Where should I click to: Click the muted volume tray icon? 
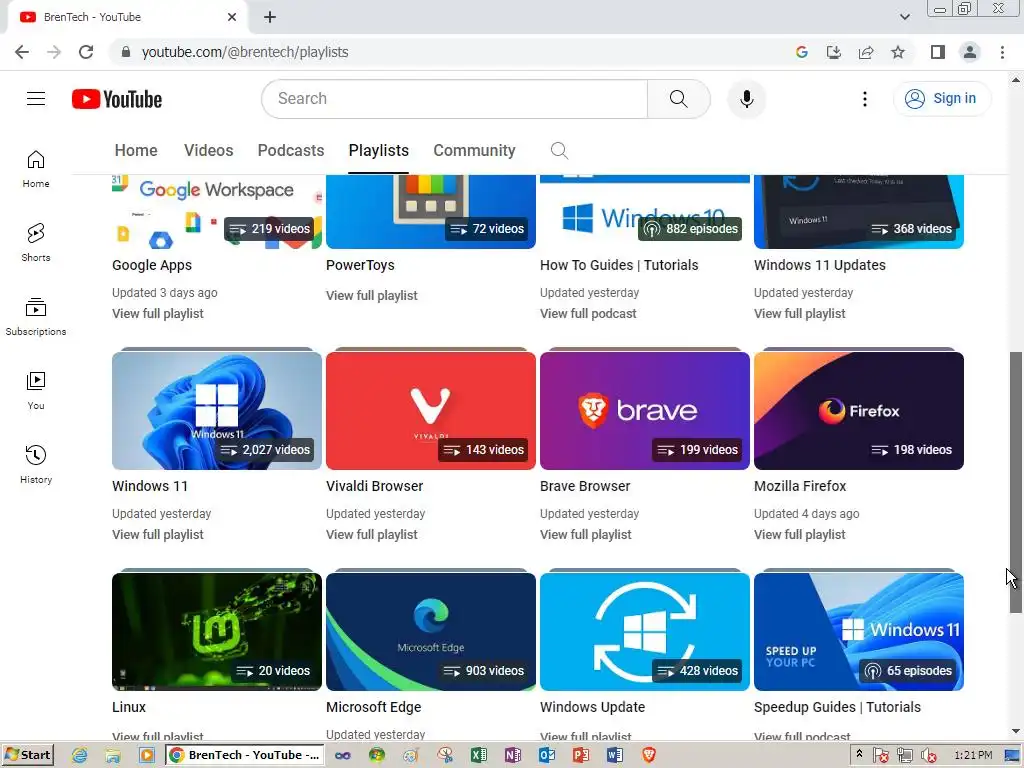(929, 756)
